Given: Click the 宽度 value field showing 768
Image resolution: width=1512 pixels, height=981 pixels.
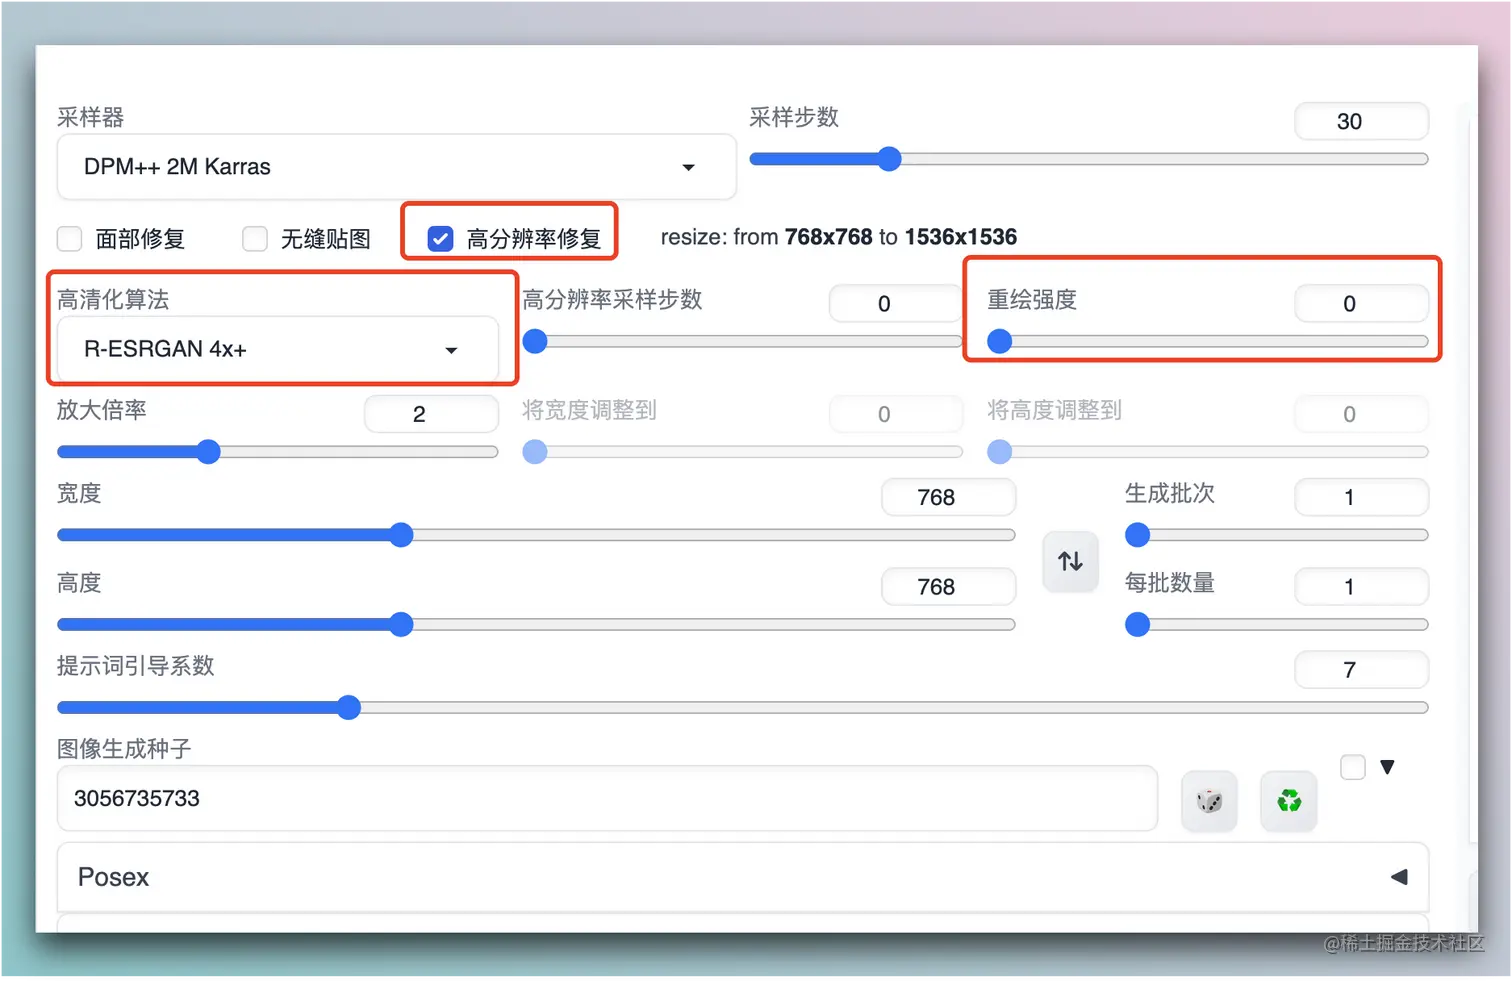Looking at the screenshot, I should pyautogui.click(x=948, y=497).
